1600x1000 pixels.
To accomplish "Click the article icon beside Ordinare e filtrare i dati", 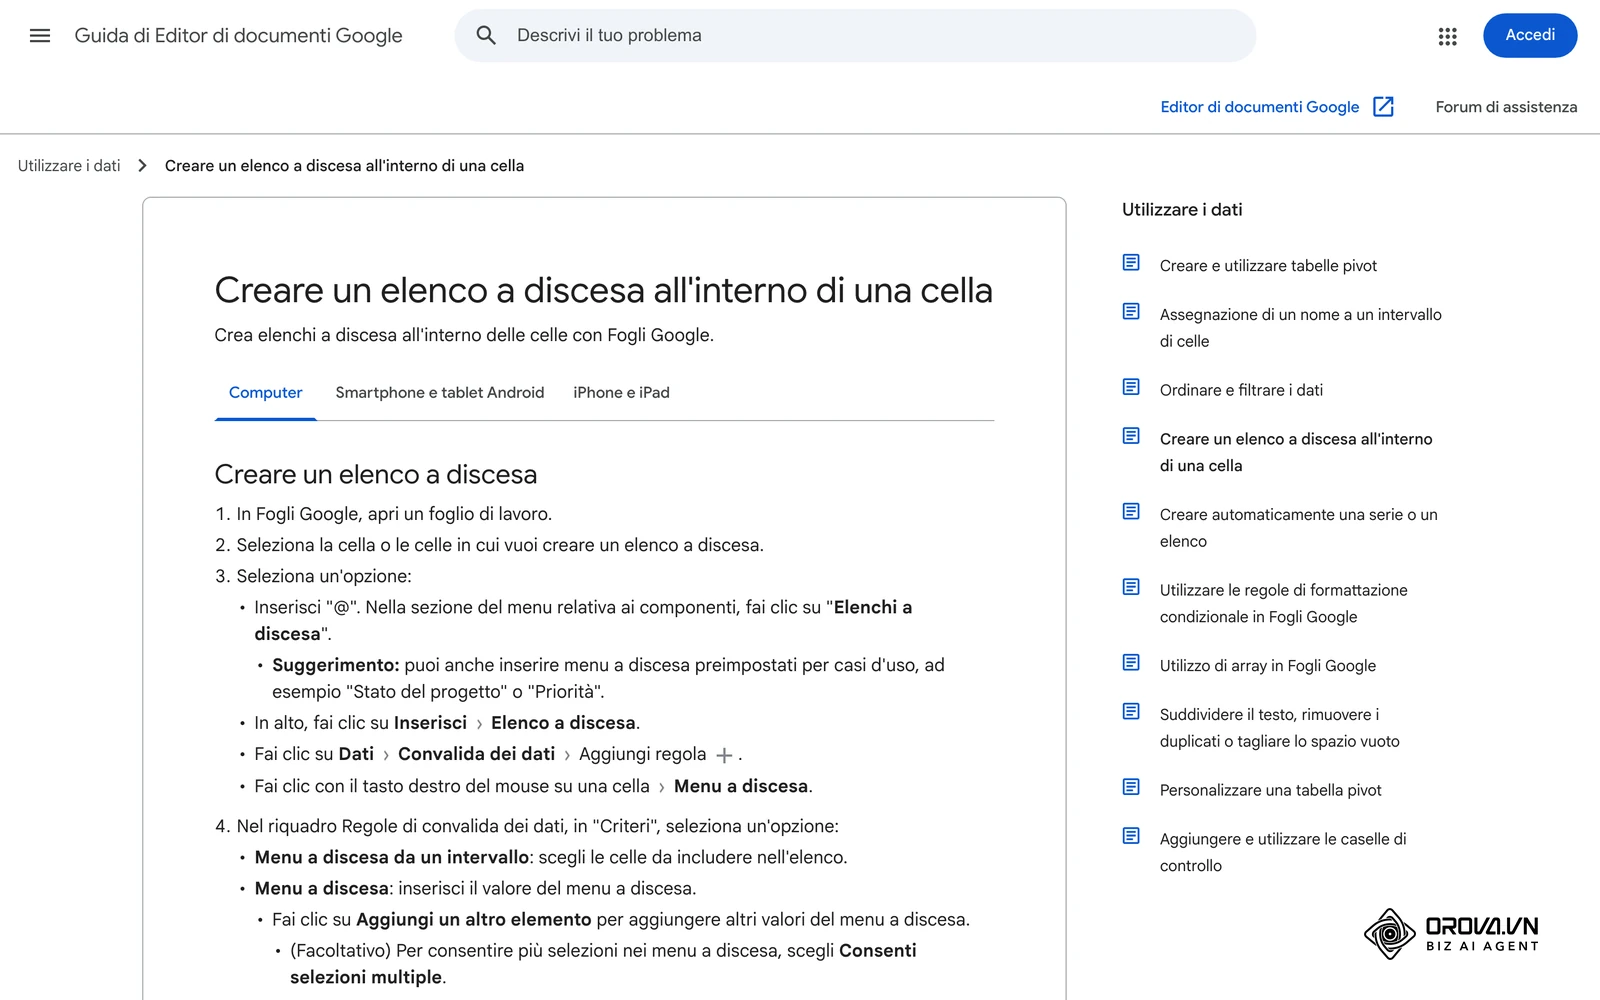I will (x=1131, y=387).
